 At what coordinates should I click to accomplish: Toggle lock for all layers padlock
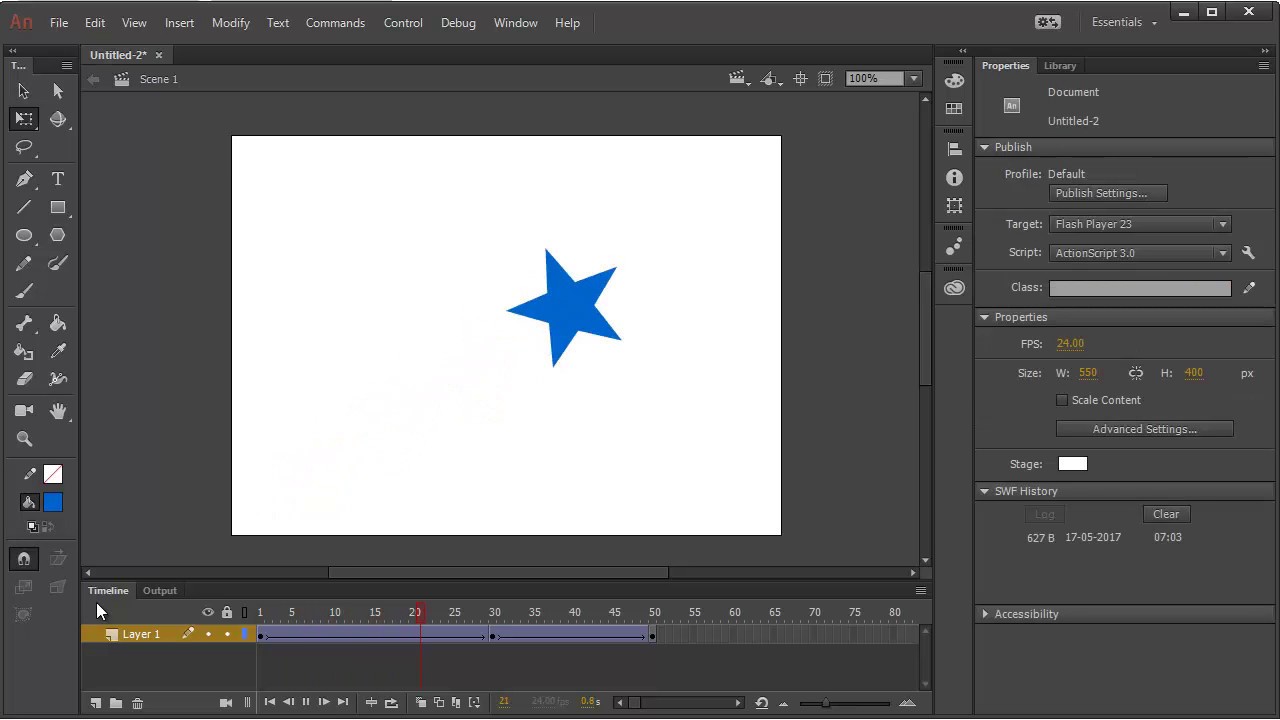[x=227, y=612]
